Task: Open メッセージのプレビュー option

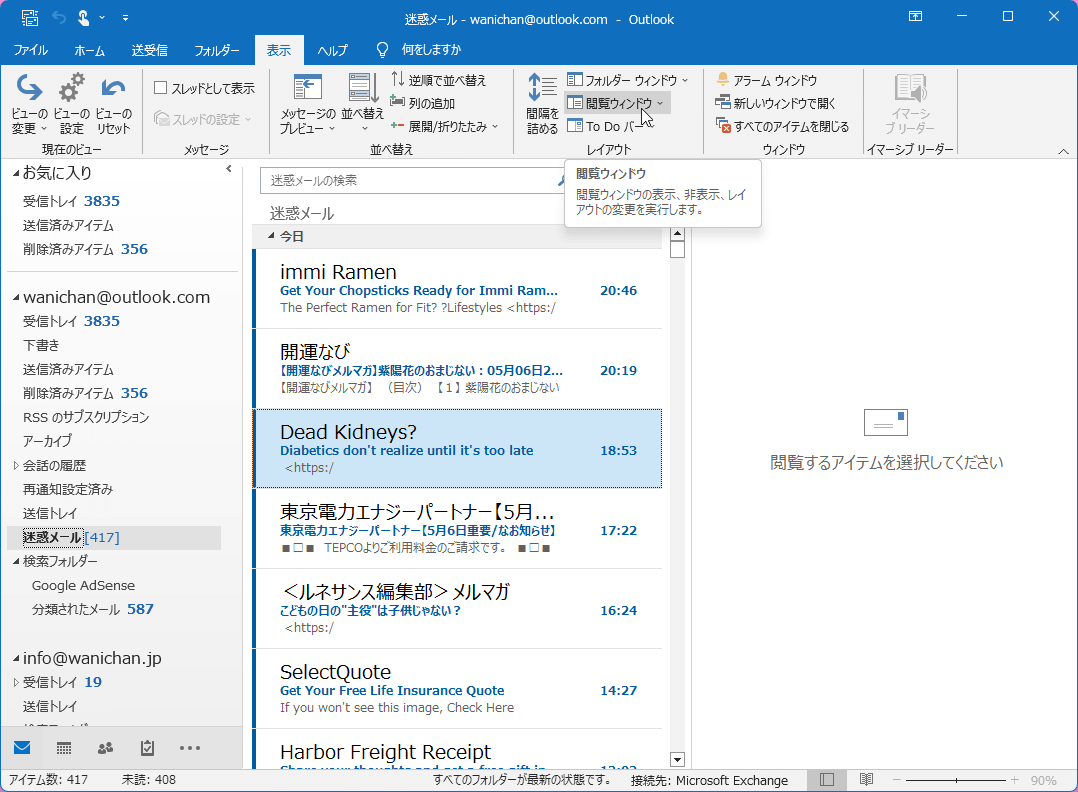Action: (307, 103)
